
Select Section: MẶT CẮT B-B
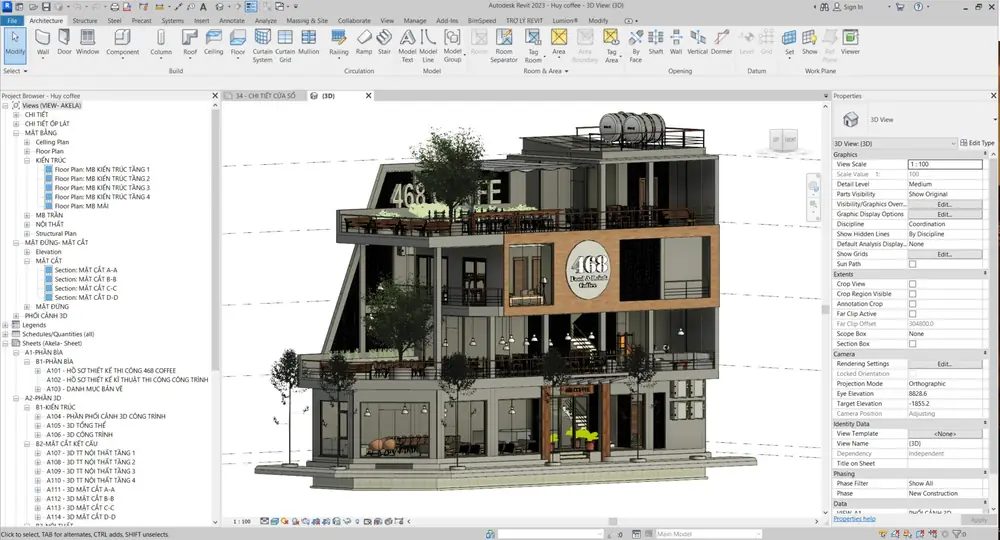pos(85,279)
